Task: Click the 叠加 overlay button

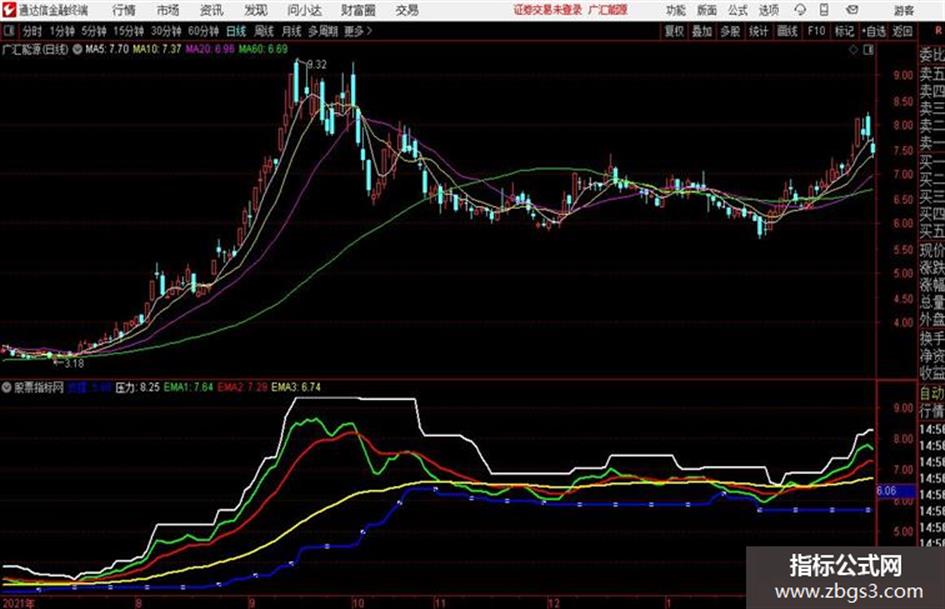Action: (x=702, y=31)
